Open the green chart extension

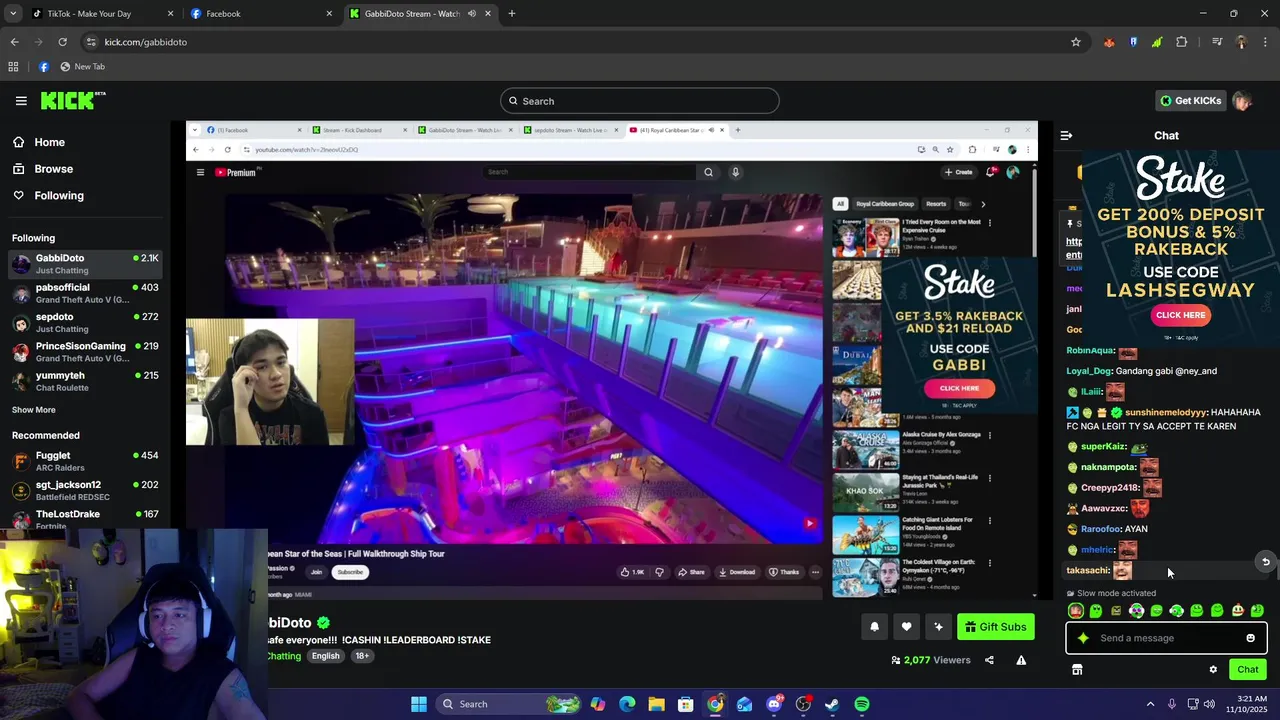tap(1157, 42)
